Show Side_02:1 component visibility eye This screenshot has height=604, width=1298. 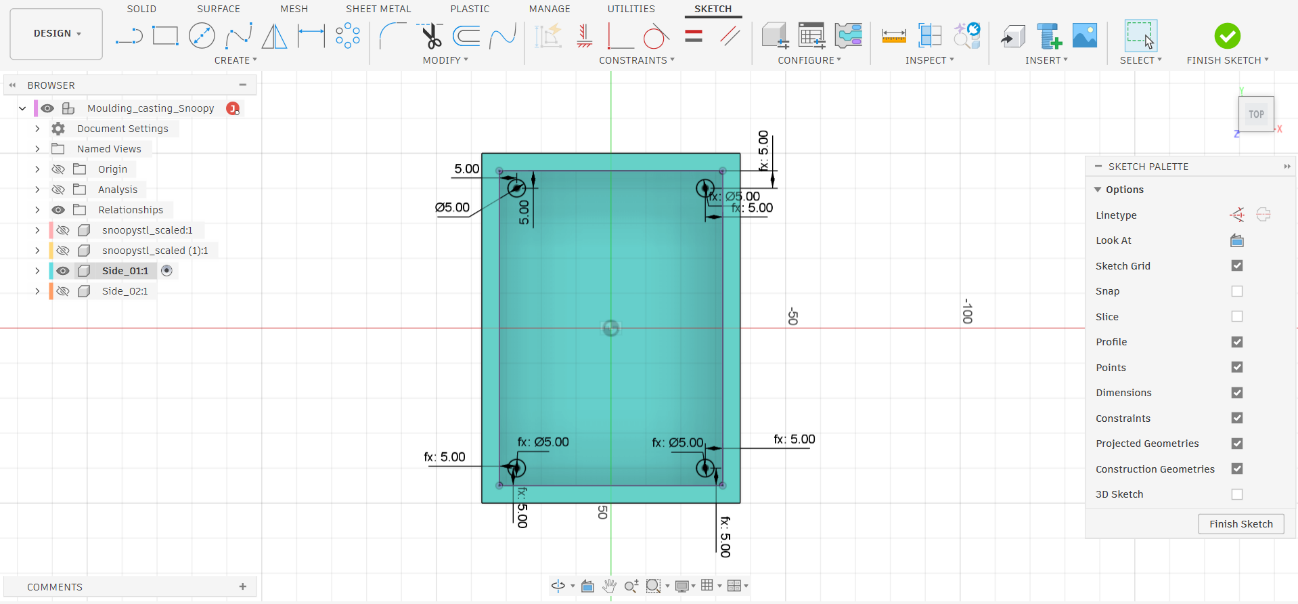(63, 291)
